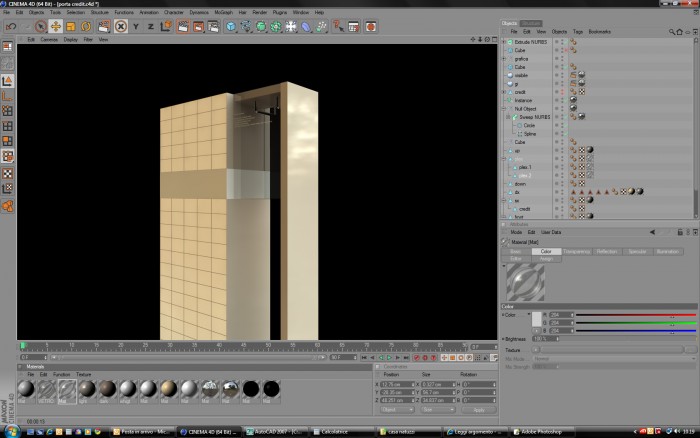Click the Apply button in Coordinates

point(479,409)
